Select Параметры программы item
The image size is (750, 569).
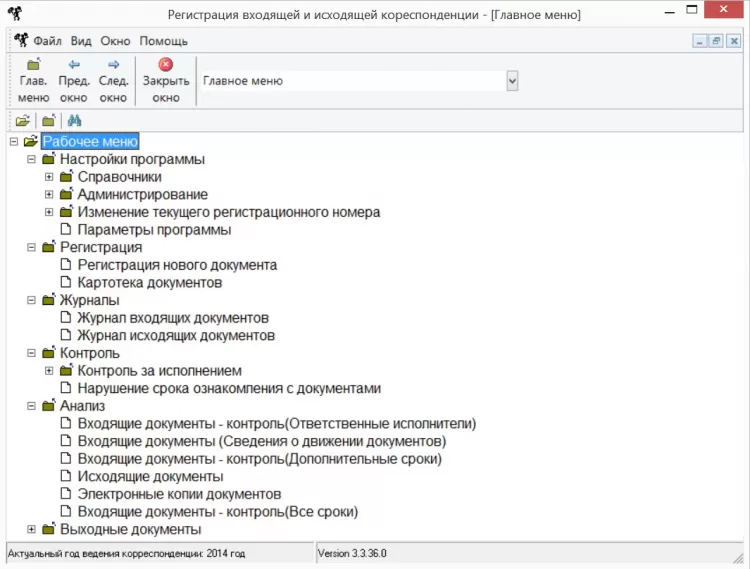[x=154, y=230]
